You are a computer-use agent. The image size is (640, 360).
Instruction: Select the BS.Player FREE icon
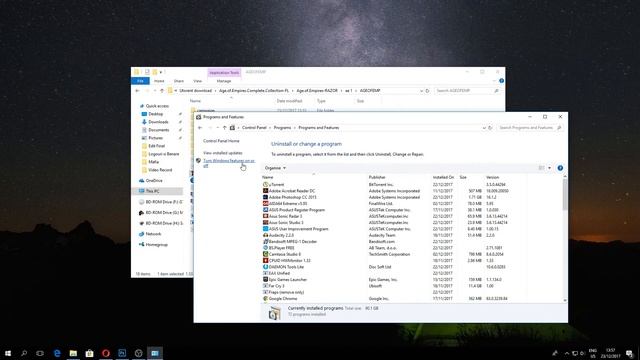click(265, 248)
